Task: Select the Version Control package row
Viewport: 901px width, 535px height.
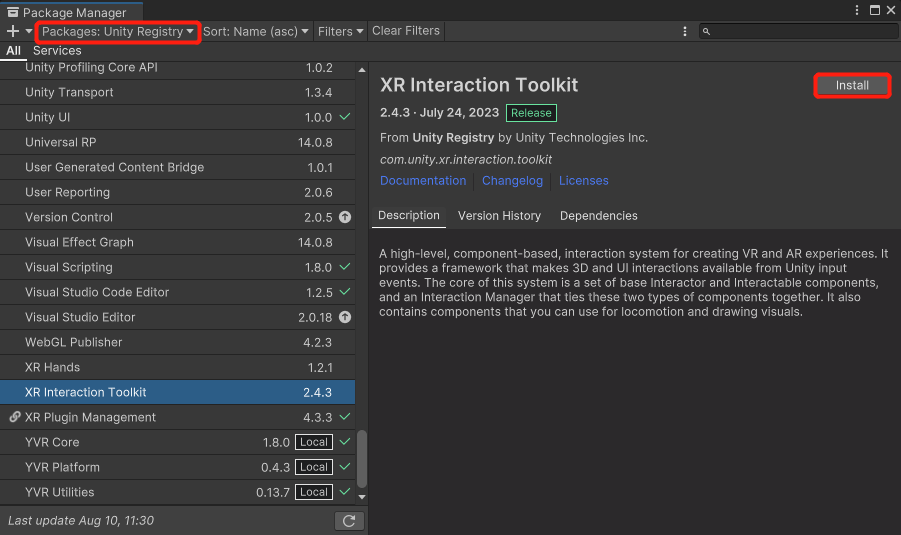Action: pos(178,217)
